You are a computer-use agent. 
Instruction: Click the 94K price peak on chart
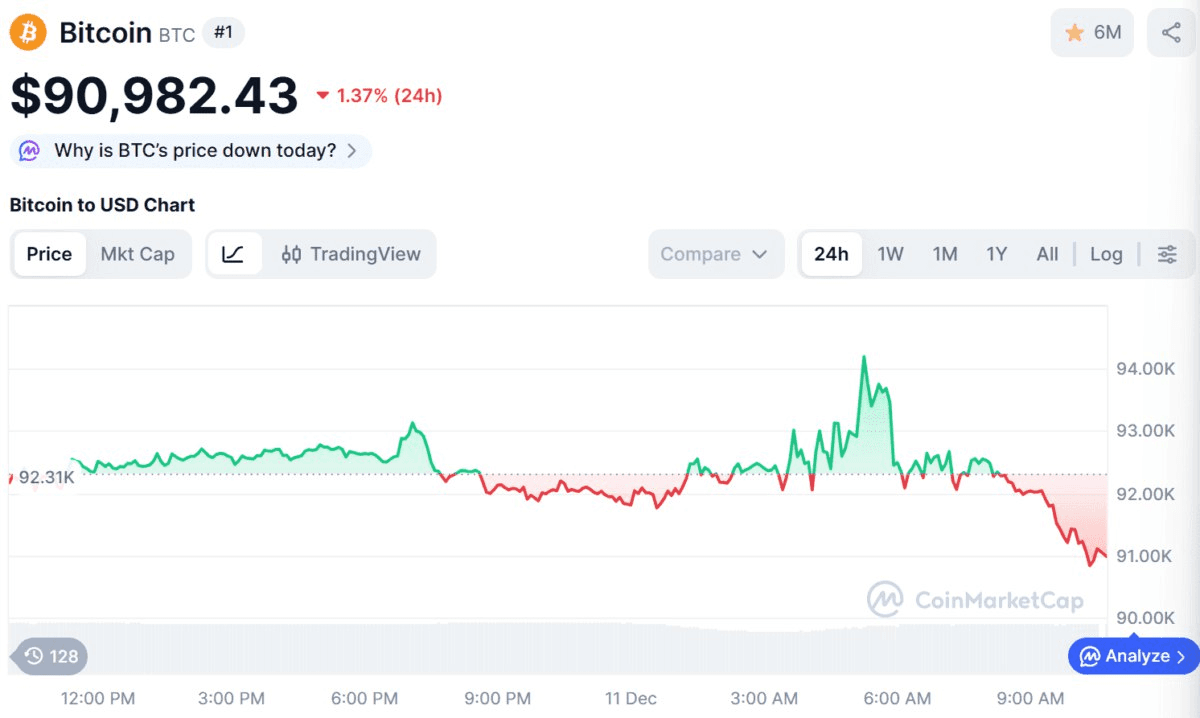click(863, 358)
